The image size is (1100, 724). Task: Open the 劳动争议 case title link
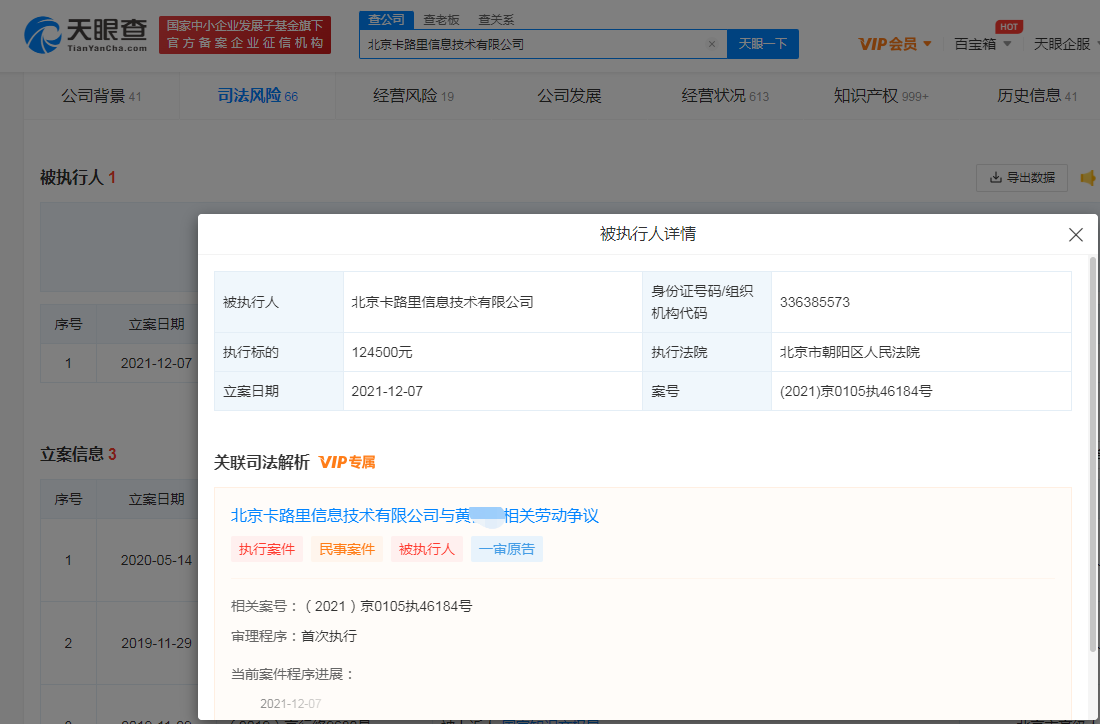(x=414, y=516)
